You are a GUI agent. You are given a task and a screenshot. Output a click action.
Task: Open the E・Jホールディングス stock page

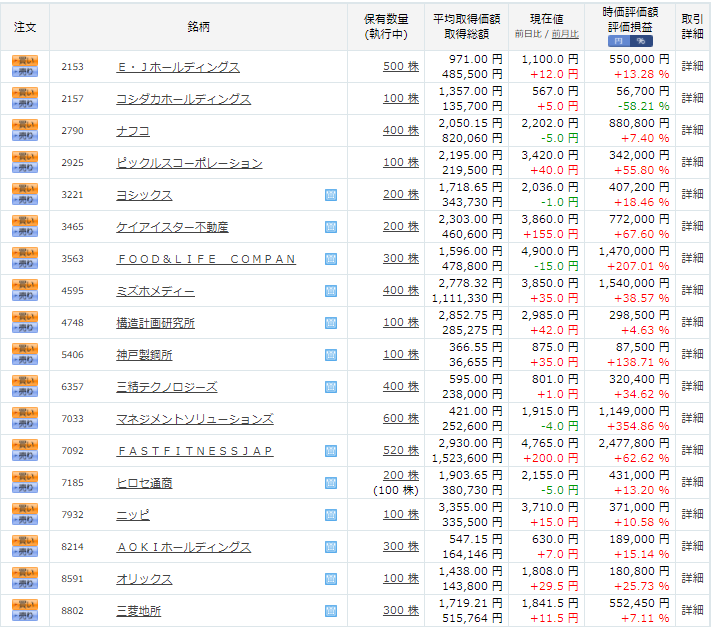[178, 67]
